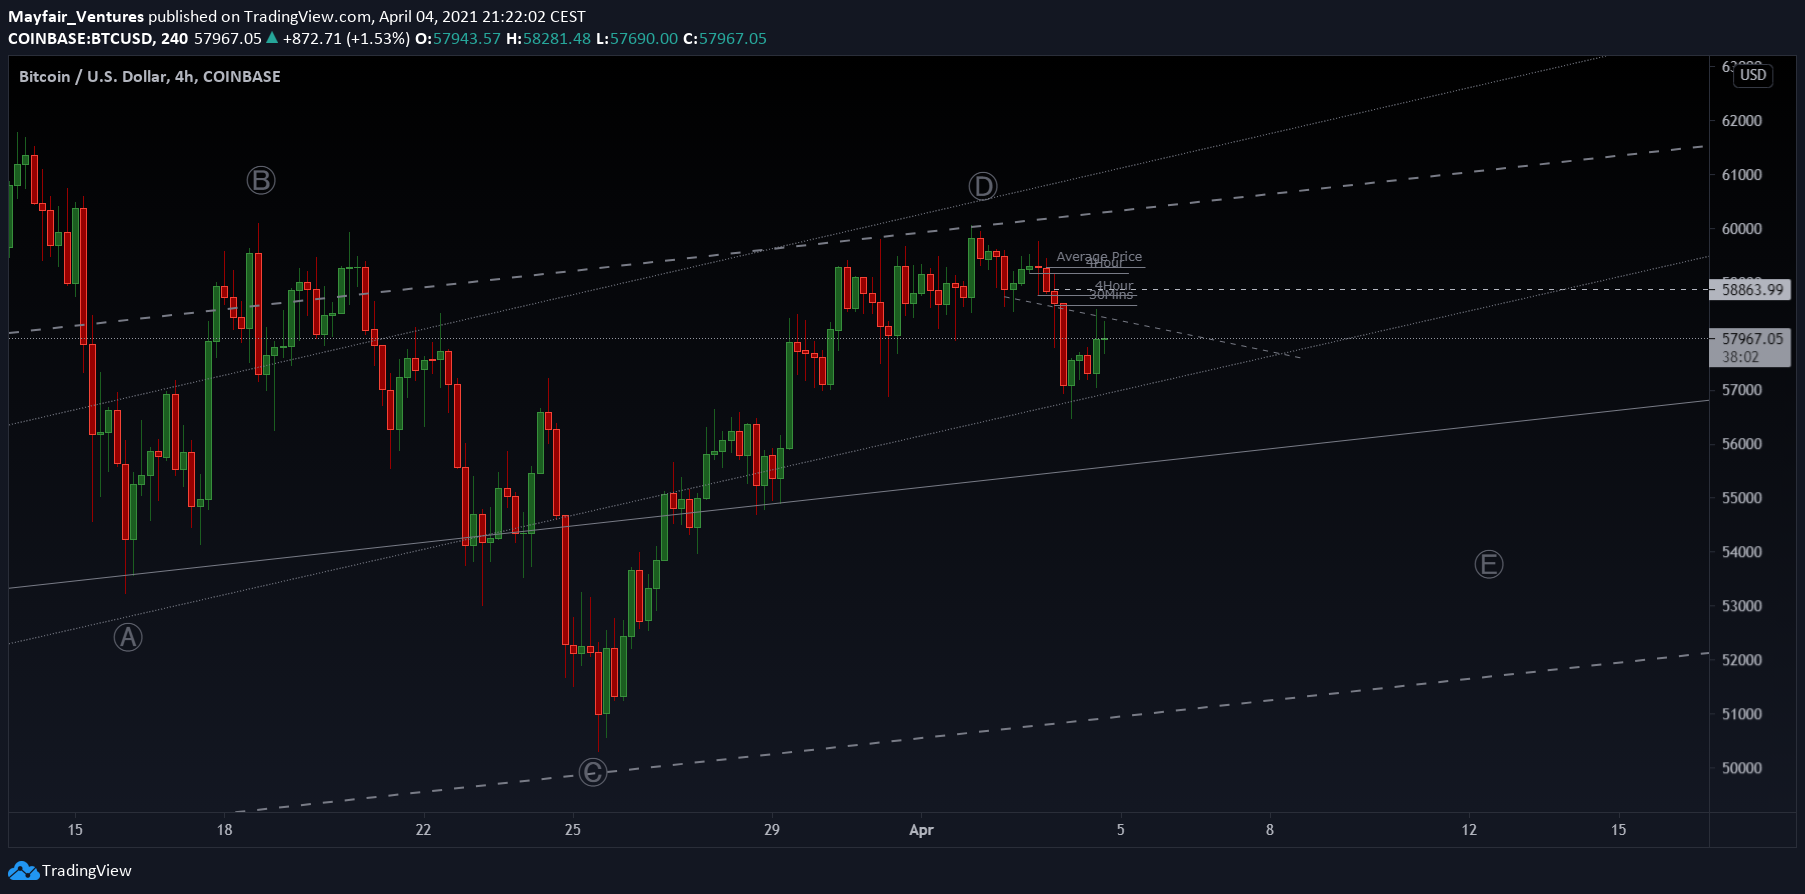
Task: Click the 29 date label on time axis
Action: point(772,830)
